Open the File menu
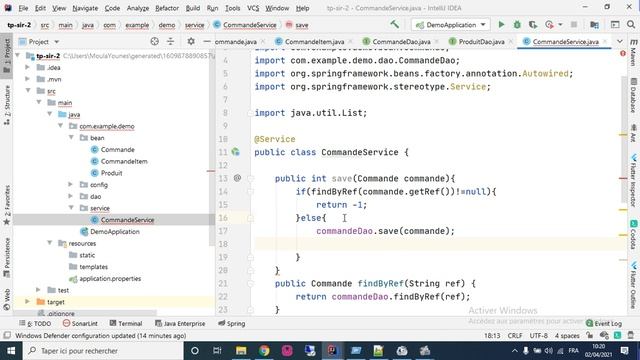Screen dimensions: 640x360 point(23,8)
